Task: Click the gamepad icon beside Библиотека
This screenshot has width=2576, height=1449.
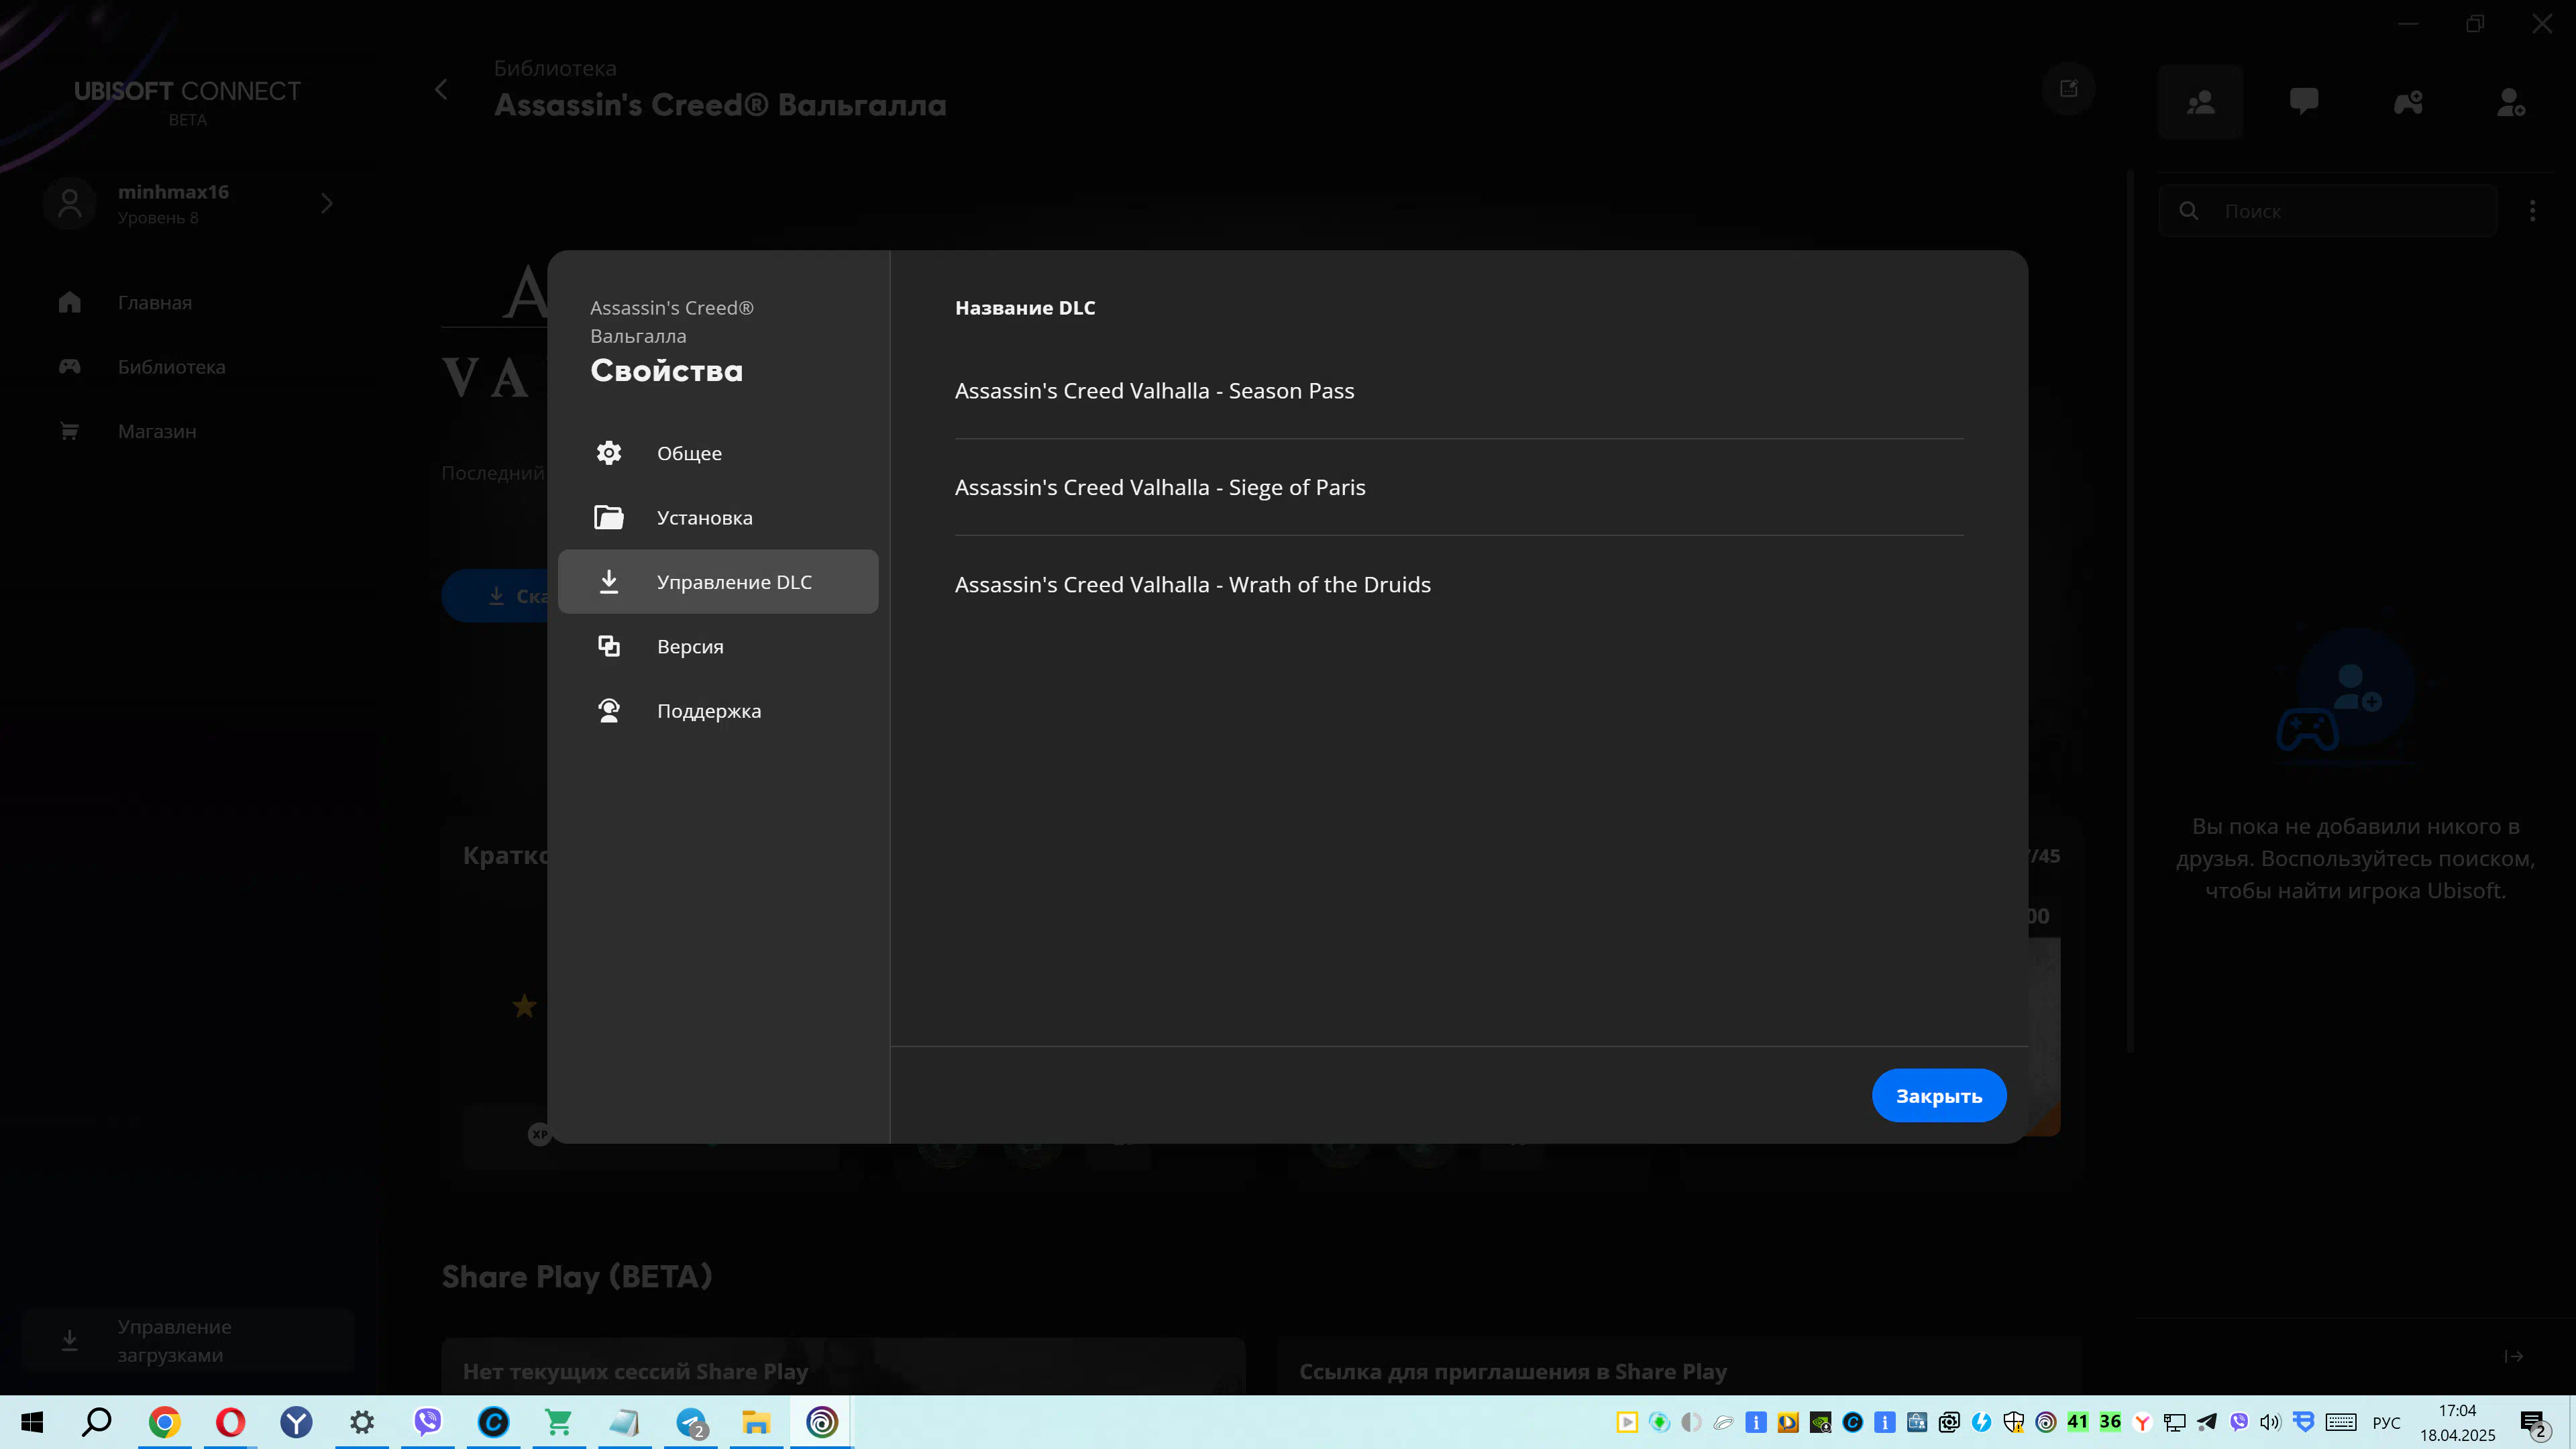Action: click(69, 366)
